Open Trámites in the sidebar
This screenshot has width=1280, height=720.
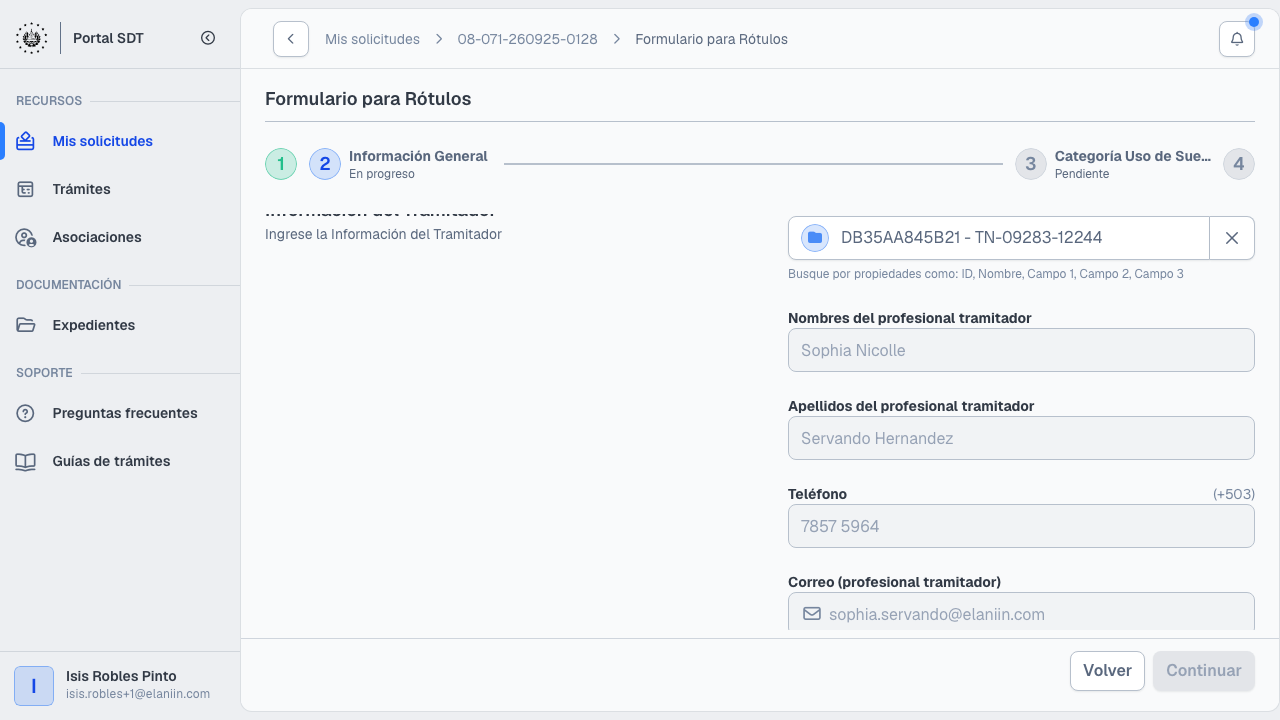[120, 189]
